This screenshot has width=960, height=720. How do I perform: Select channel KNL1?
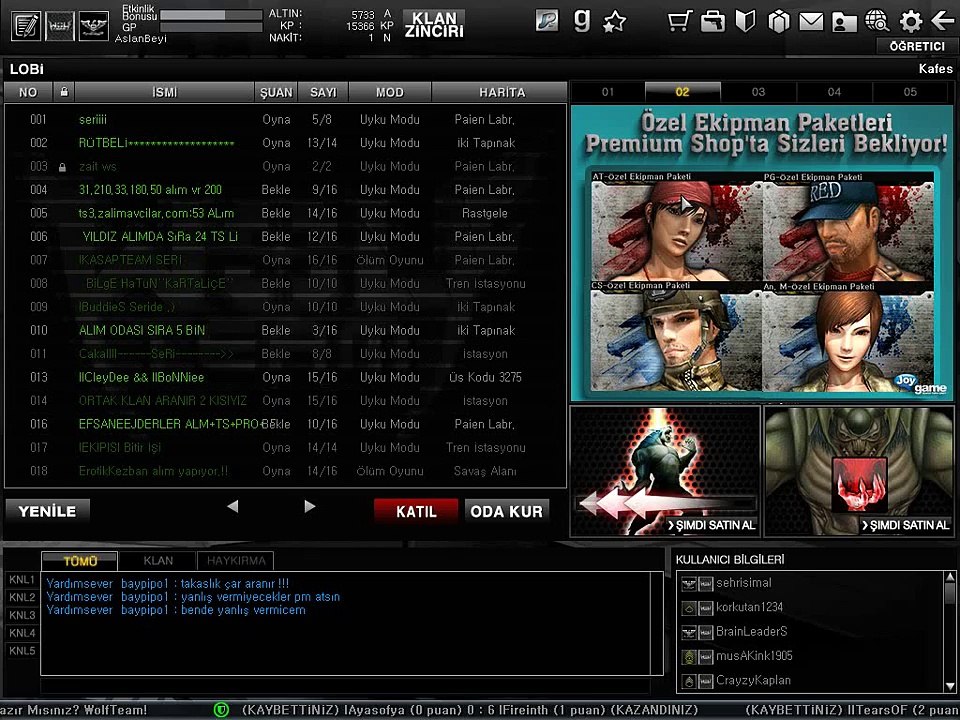(22, 580)
